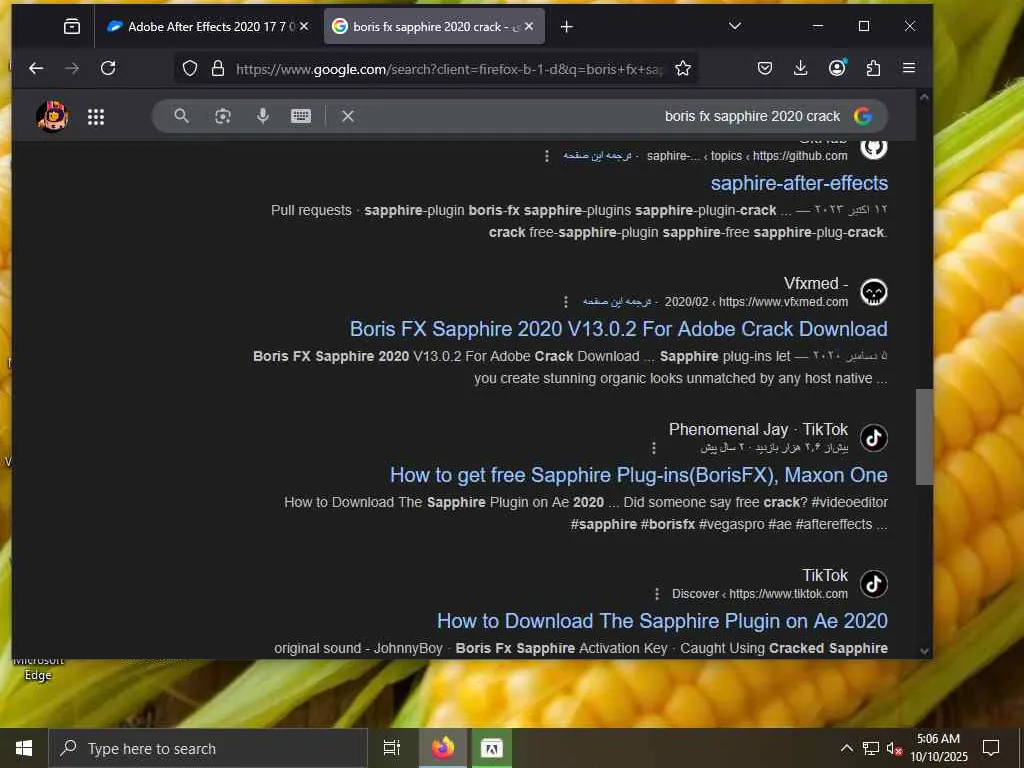
Task: Click the scrollbar down arrow
Action: (x=924, y=650)
